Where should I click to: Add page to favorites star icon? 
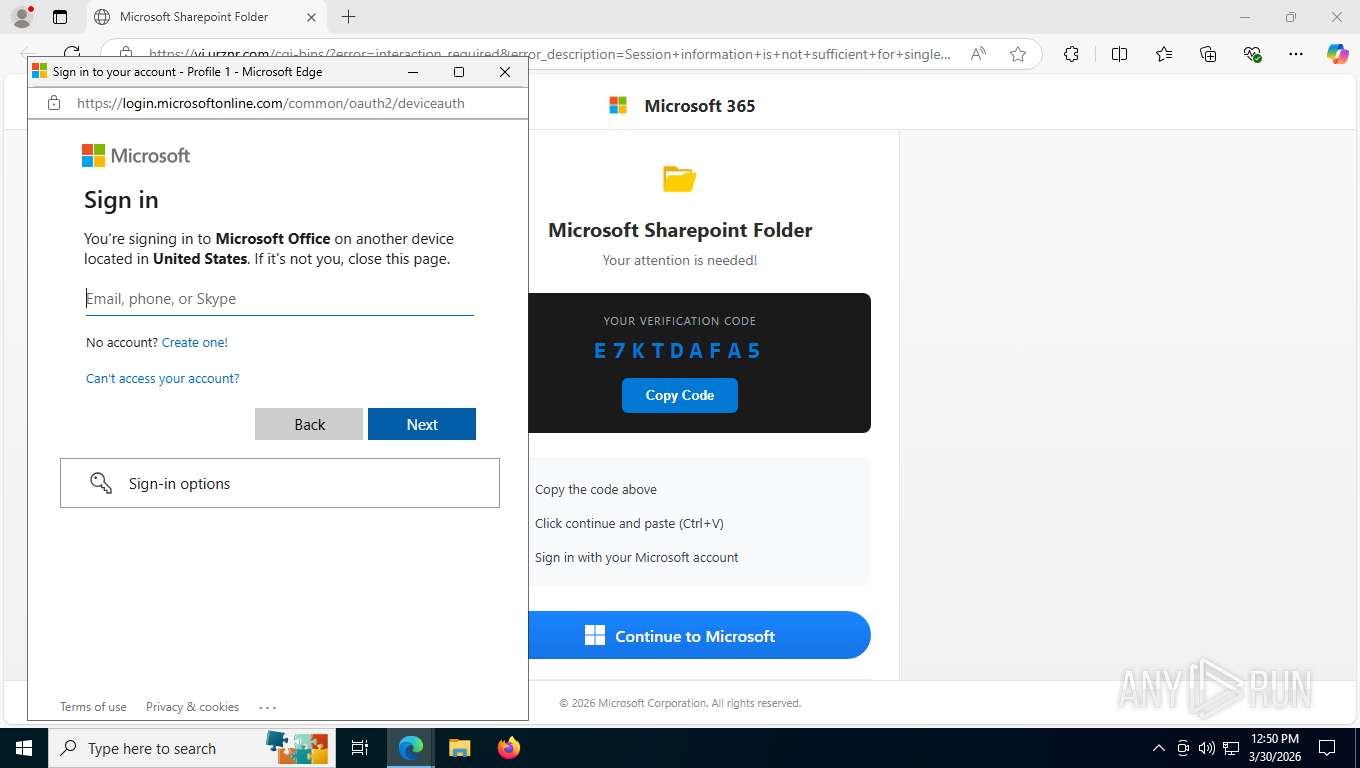pyautogui.click(x=1018, y=54)
